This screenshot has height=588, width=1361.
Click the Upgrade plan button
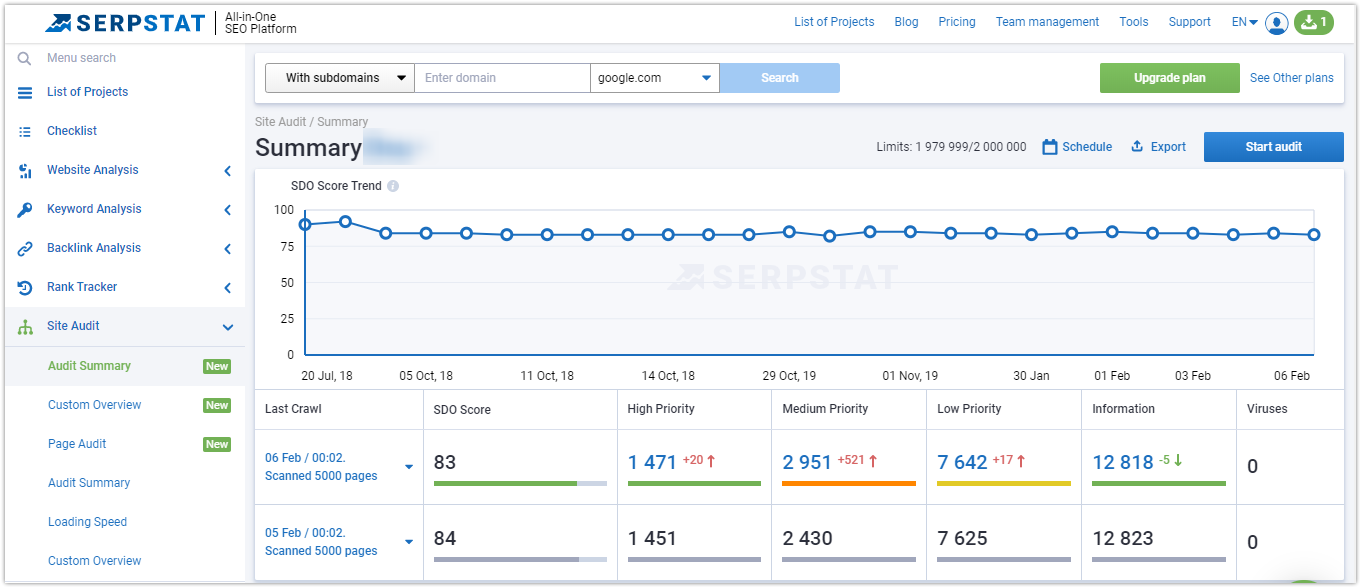tap(1169, 78)
